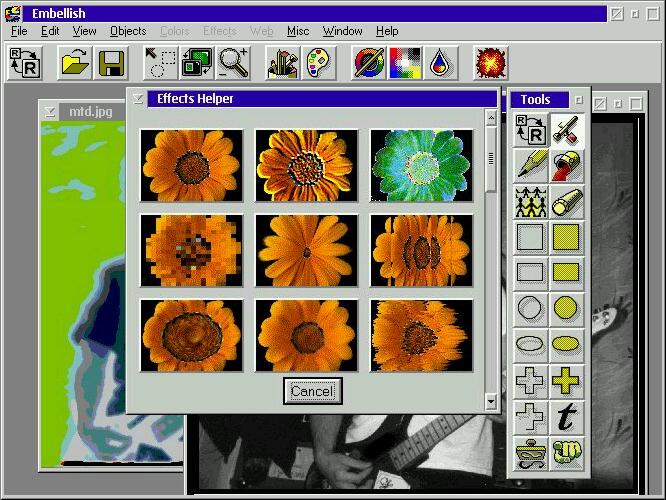Select the yellow flashlight tool
Image resolution: width=666 pixels, height=500 pixels.
(567, 202)
